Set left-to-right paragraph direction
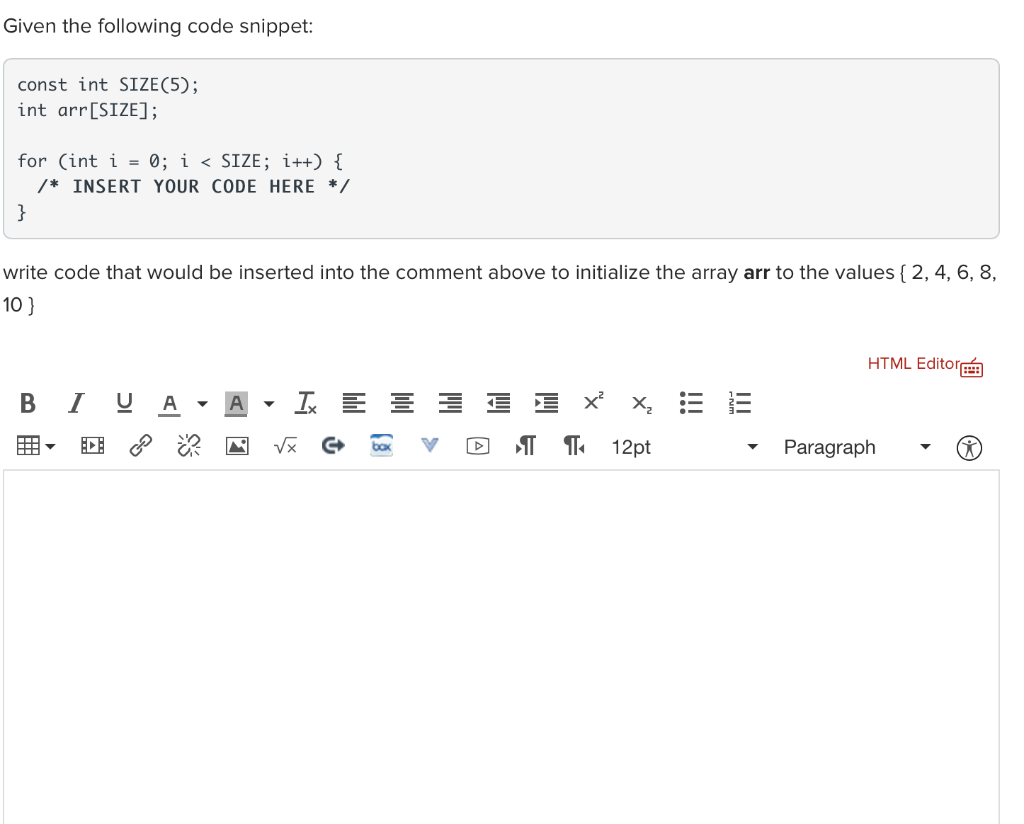The image size is (1024, 824). pos(524,446)
